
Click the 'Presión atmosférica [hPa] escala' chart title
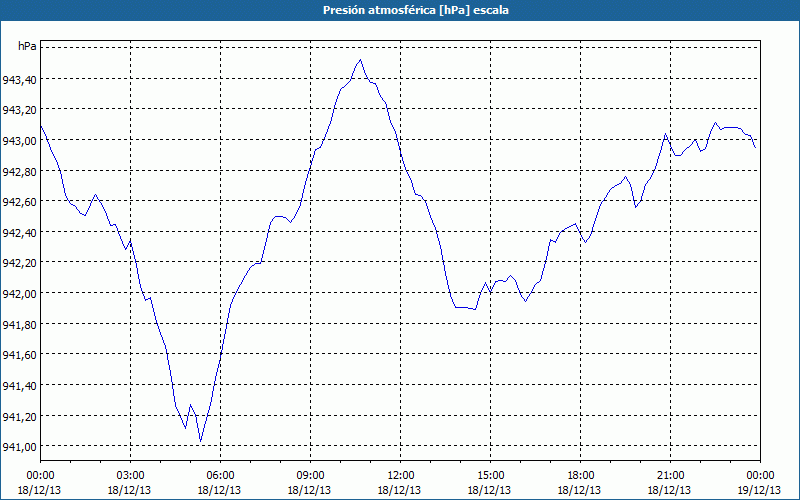pos(416,10)
